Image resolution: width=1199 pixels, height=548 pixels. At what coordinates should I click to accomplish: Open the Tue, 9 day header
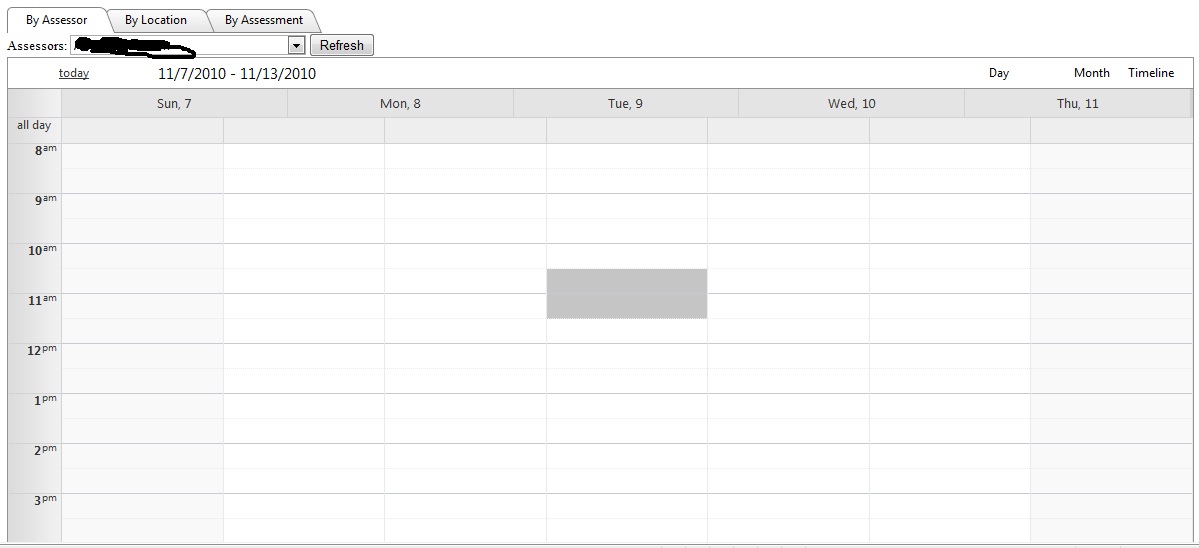click(x=625, y=104)
